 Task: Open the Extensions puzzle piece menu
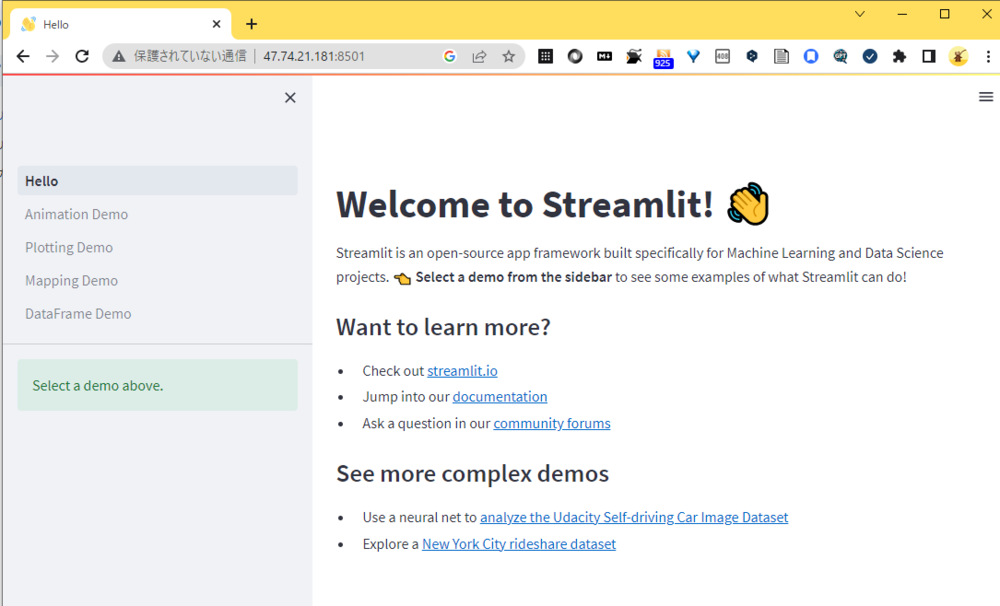tap(899, 57)
